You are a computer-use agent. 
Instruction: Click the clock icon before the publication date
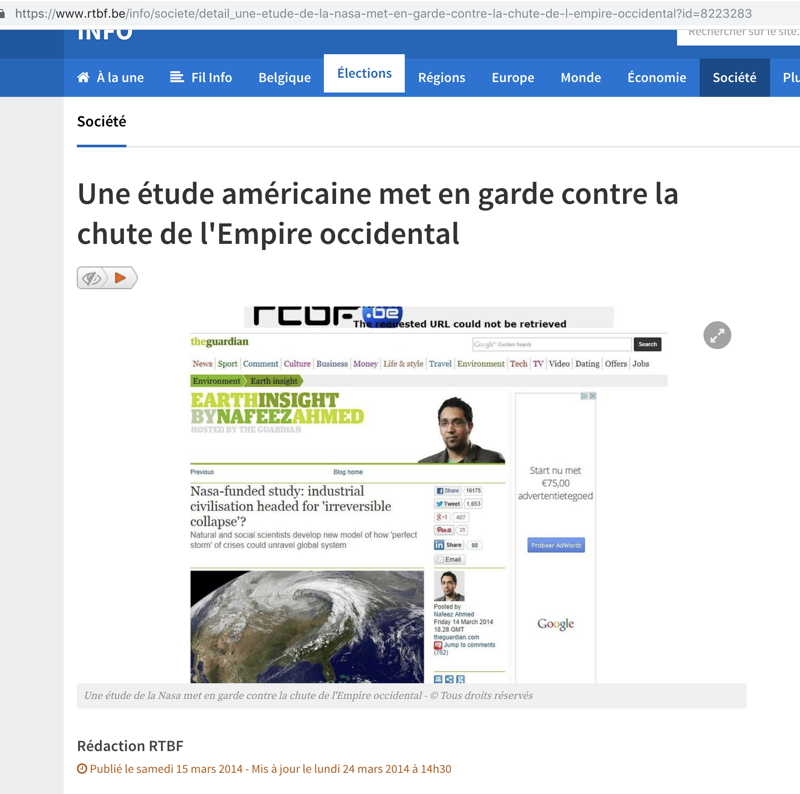[x=82, y=768]
